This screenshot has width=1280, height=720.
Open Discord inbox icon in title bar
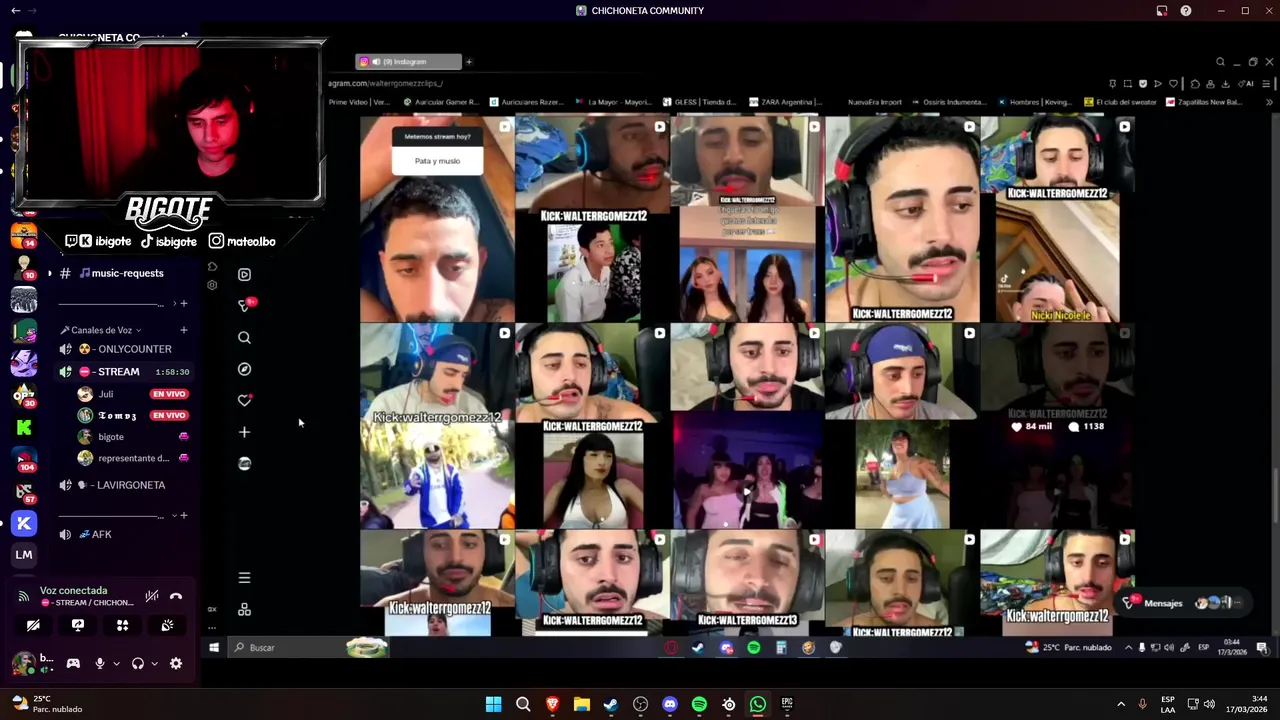[x=1162, y=11]
